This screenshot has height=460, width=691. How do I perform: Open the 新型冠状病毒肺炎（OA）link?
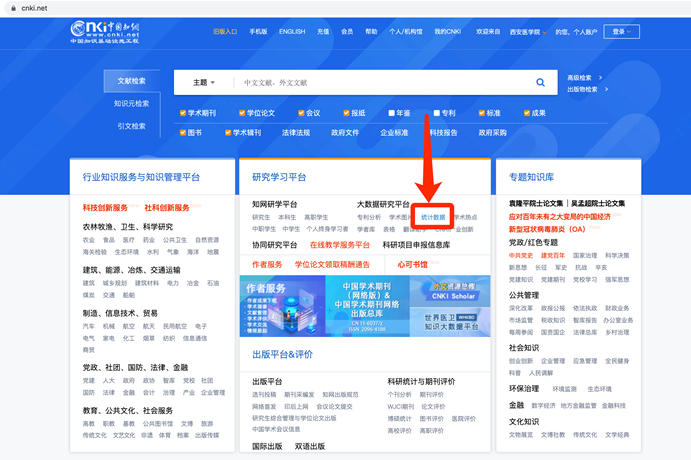coord(547,229)
